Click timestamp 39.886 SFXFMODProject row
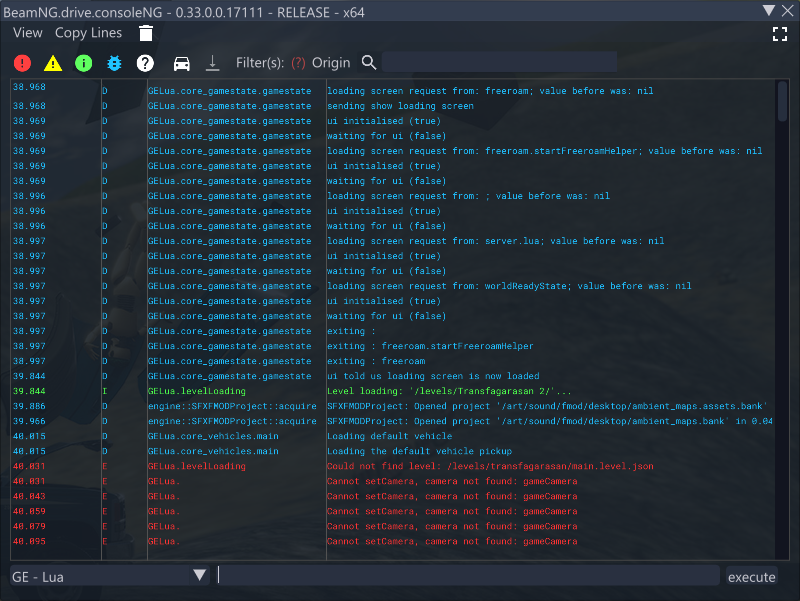Viewport: 800px width, 601px height. tap(29, 406)
